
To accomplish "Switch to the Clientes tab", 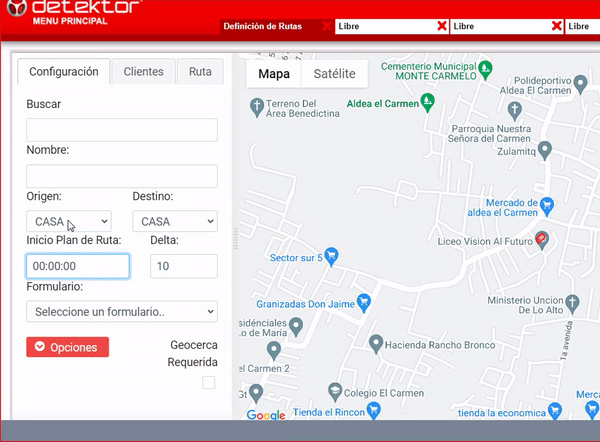I will click(x=143, y=72).
